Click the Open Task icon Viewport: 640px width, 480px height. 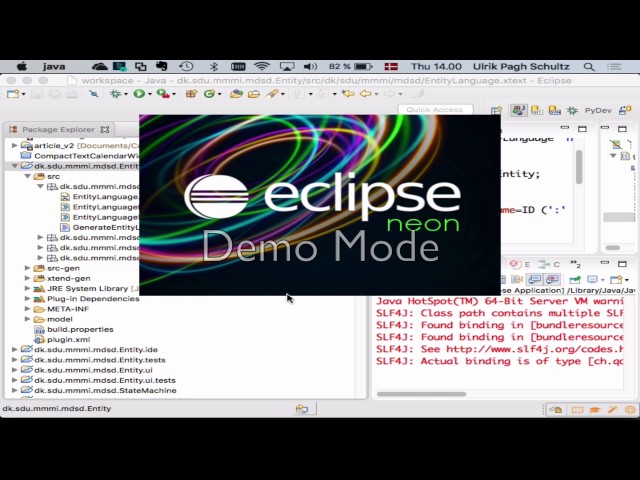(254, 94)
